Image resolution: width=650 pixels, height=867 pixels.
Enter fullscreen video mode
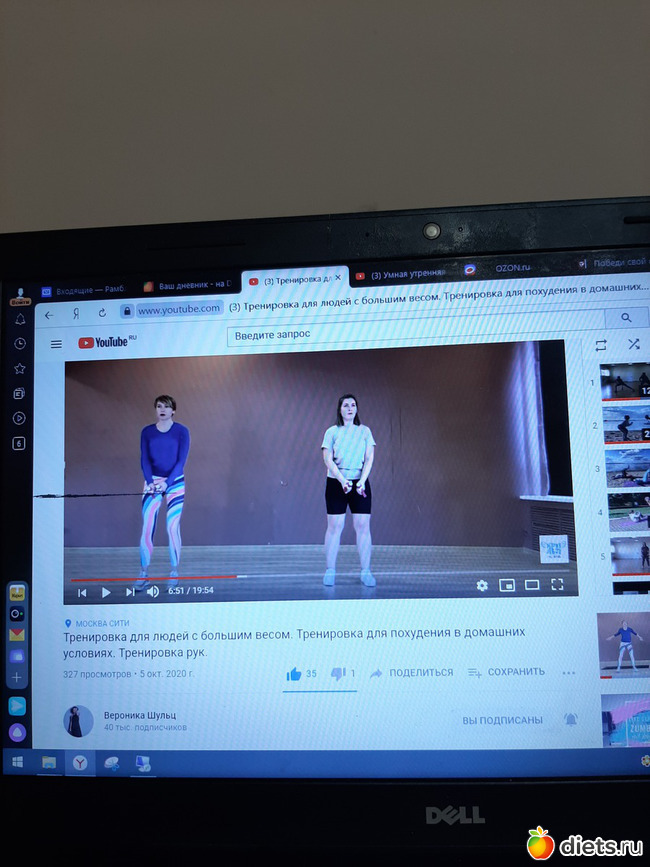coord(558,584)
